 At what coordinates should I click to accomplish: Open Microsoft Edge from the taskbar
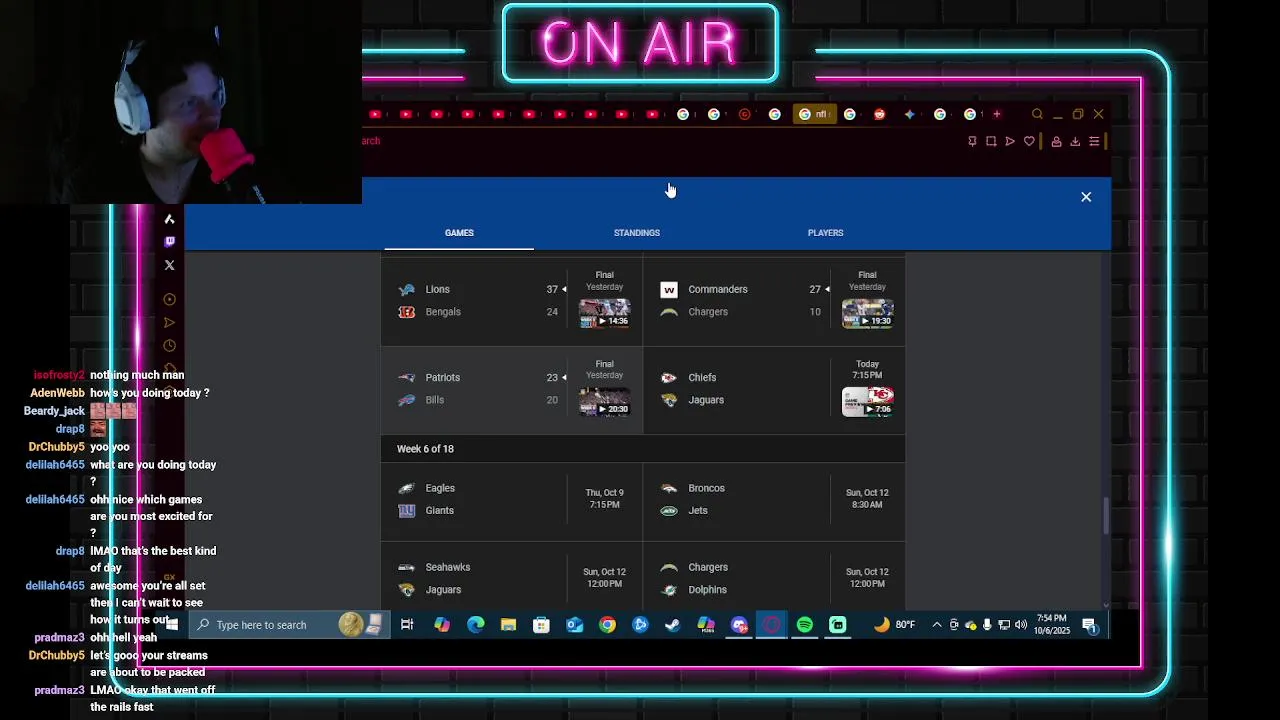[x=475, y=625]
